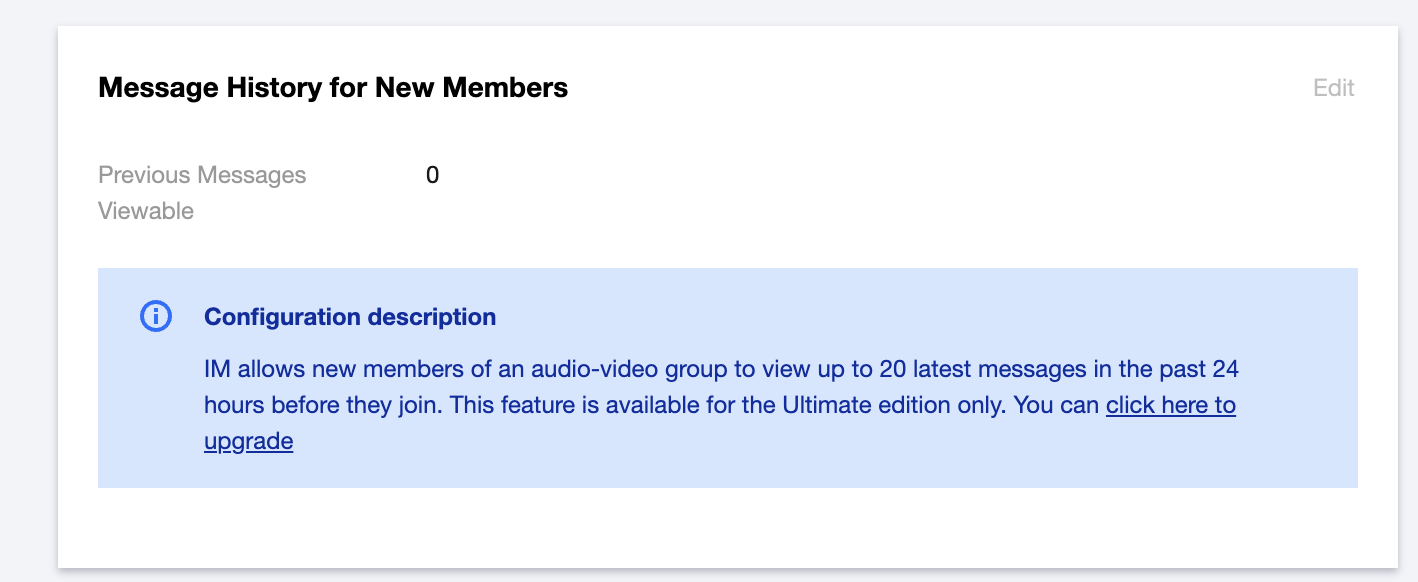Click the blue info circle icon
Viewport: 1418px width, 582px height.
[156, 317]
